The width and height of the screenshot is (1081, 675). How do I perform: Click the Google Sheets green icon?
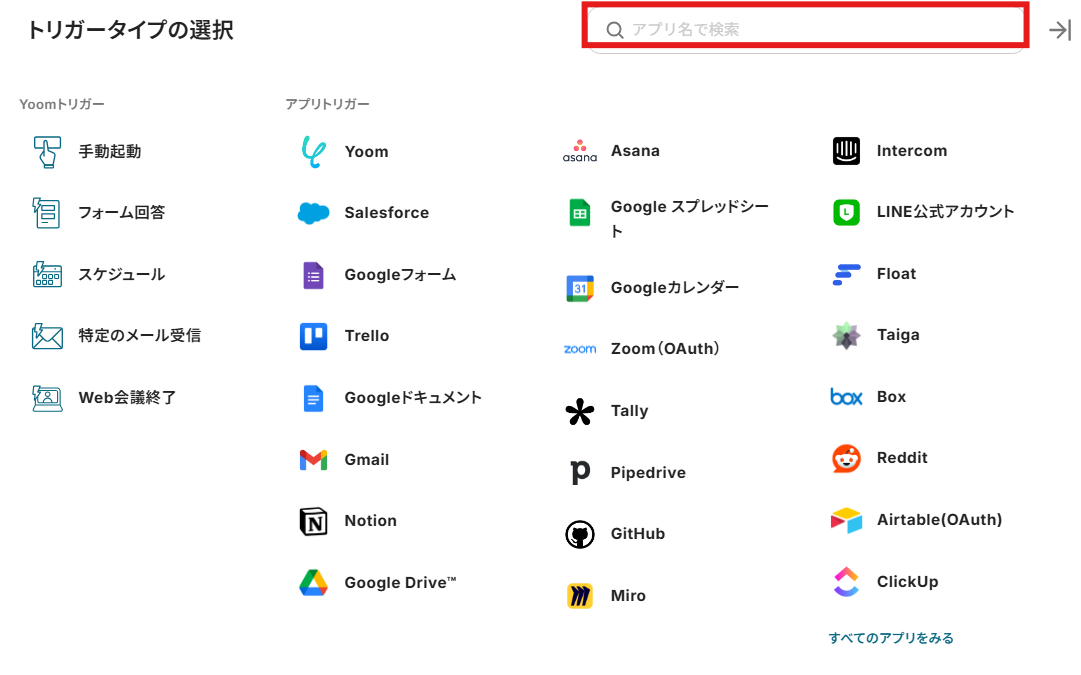tap(580, 213)
